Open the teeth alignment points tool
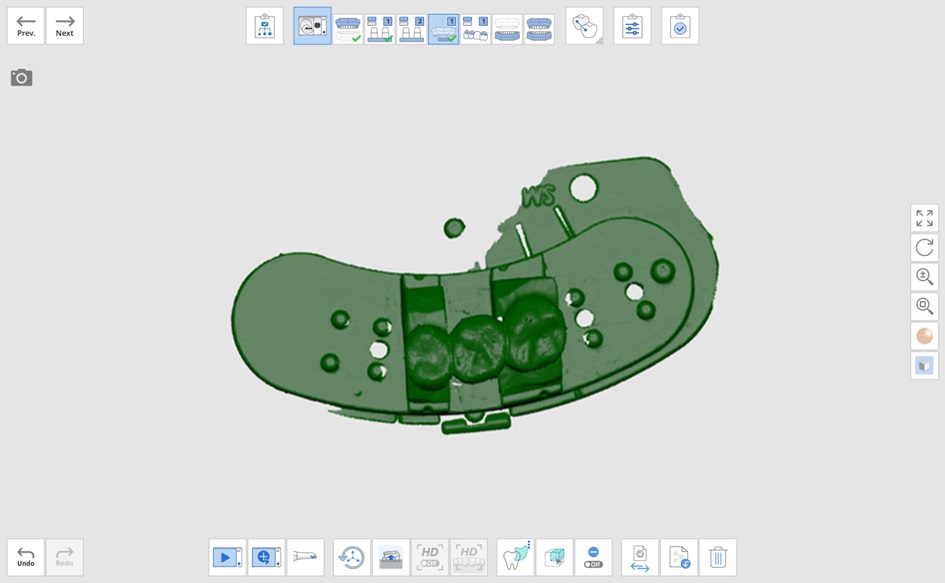Screen dimensions: 945x583 click(x=585, y=26)
